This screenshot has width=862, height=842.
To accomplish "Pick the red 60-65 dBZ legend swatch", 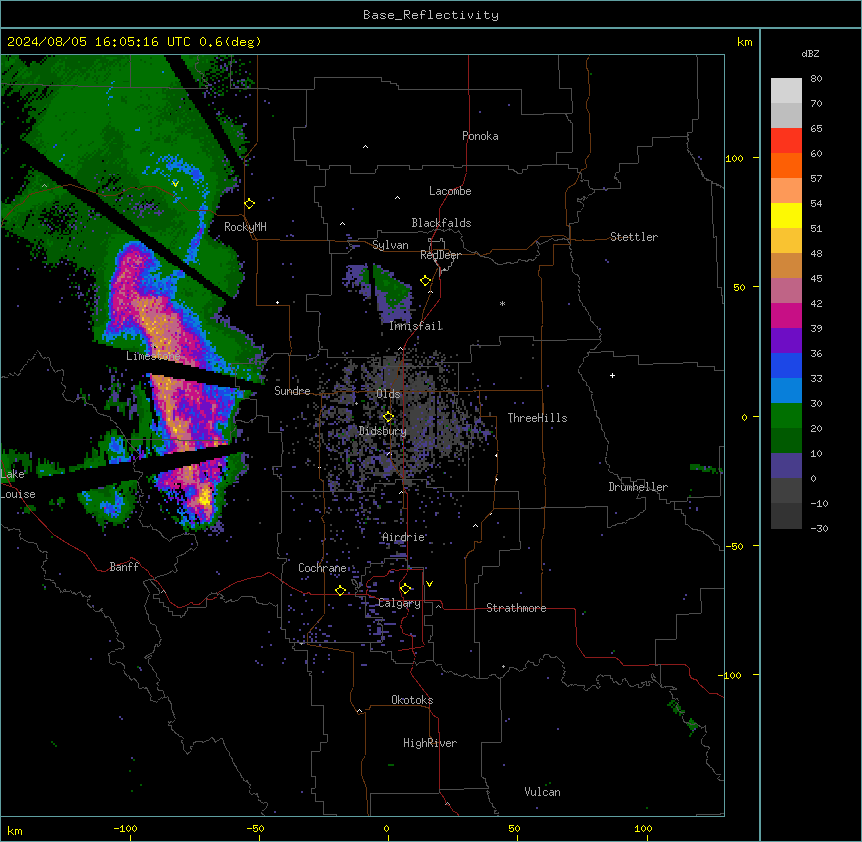I will 786,140.
